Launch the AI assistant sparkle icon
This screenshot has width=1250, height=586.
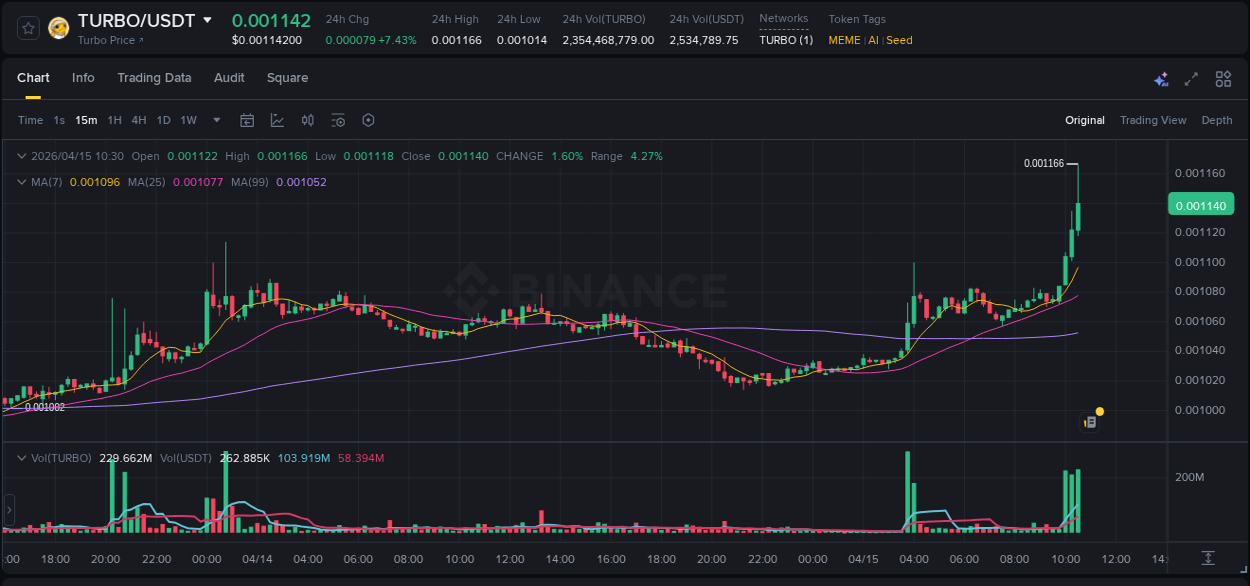(1161, 78)
